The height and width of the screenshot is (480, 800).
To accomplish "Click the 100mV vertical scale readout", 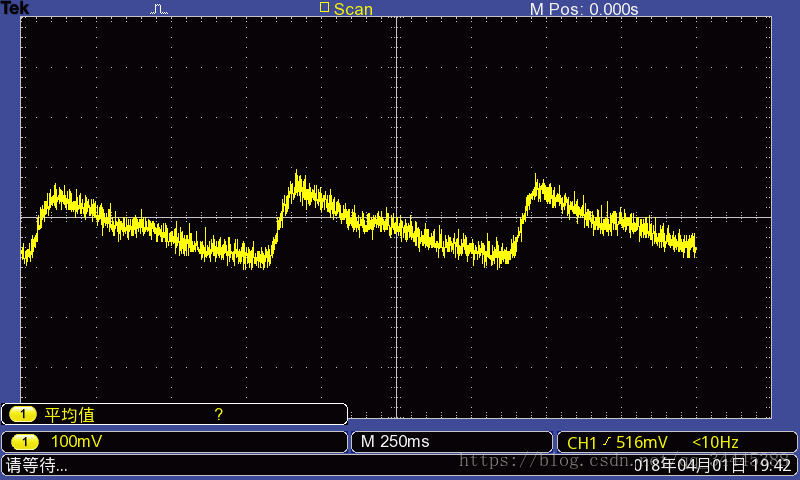I will point(77,441).
